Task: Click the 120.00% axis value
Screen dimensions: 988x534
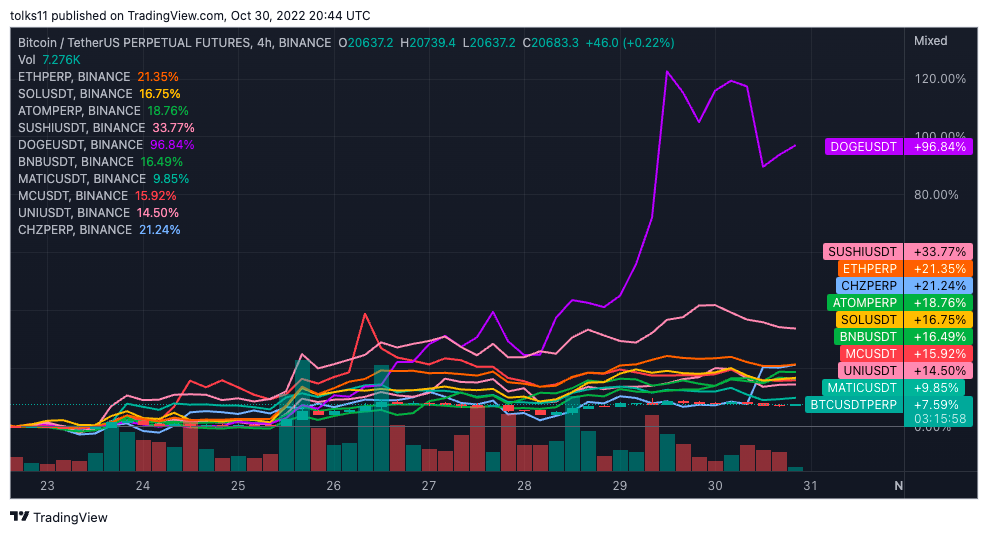Action: 940,79
